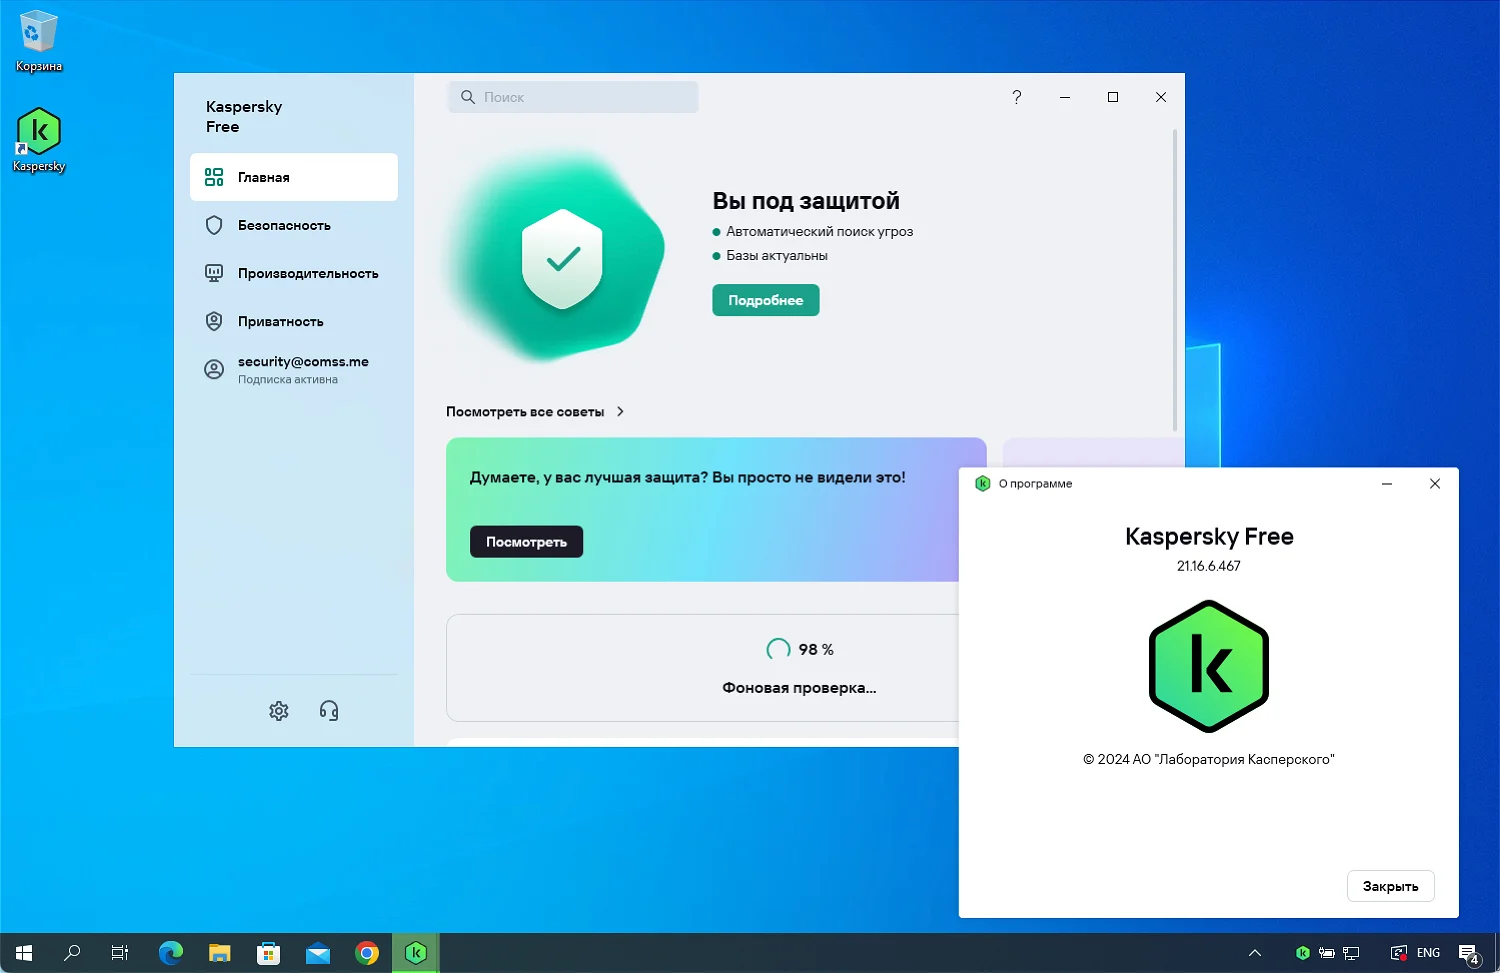Open help with the question mark icon

point(1017,97)
